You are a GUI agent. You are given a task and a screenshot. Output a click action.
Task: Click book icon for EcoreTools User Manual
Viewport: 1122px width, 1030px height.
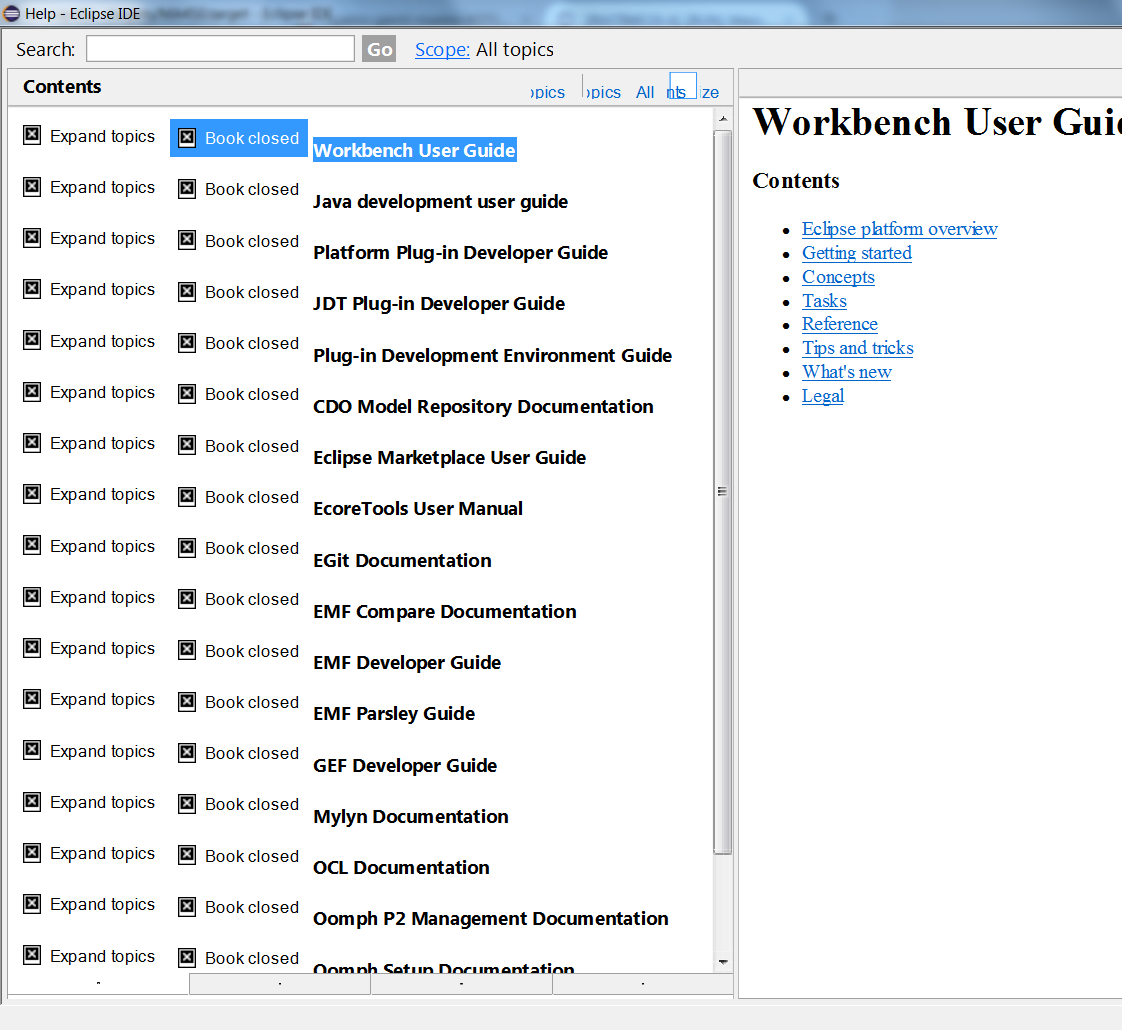tap(187, 497)
